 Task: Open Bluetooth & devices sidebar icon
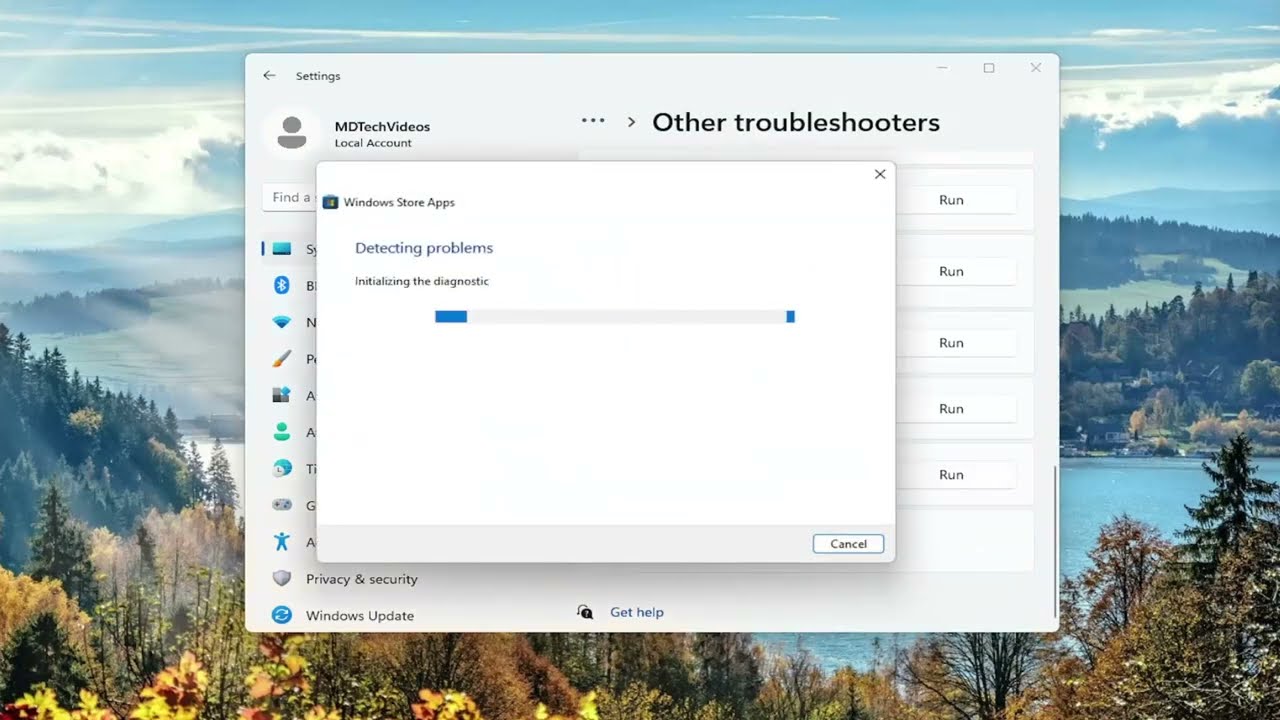click(x=282, y=286)
